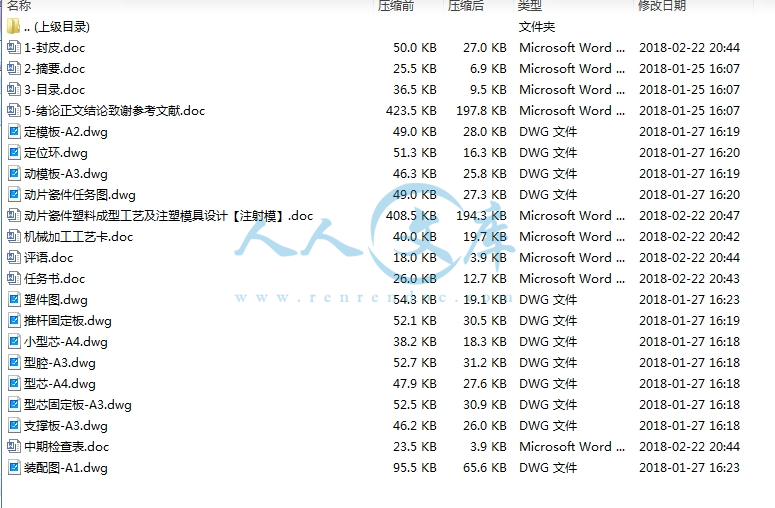Click the 文件夹 type of parent directory
The height and width of the screenshot is (508, 775).
pos(537,27)
